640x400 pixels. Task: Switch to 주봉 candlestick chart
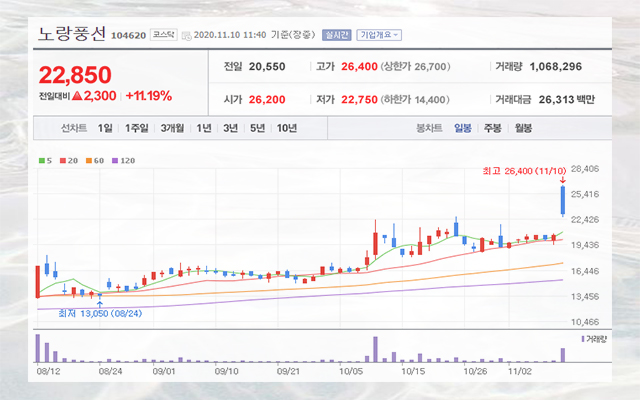pyautogui.click(x=493, y=128)
